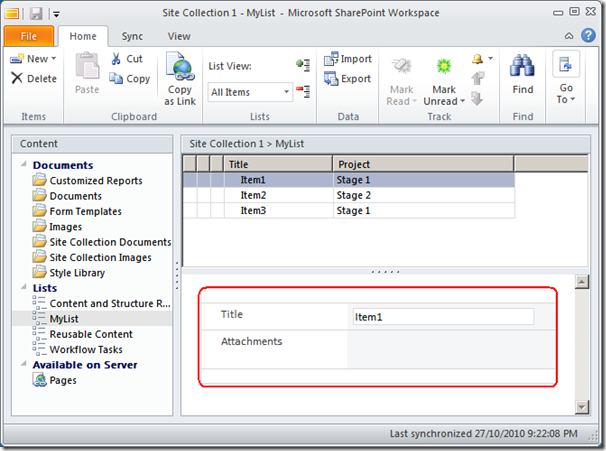Open the Form Templates folder
This screenshot has width=606, height=451.
77,211
